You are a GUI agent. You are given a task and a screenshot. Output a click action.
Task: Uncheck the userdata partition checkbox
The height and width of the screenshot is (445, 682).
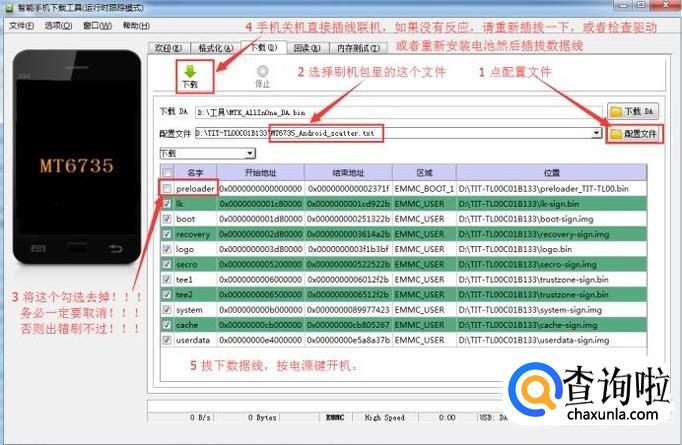167,340
